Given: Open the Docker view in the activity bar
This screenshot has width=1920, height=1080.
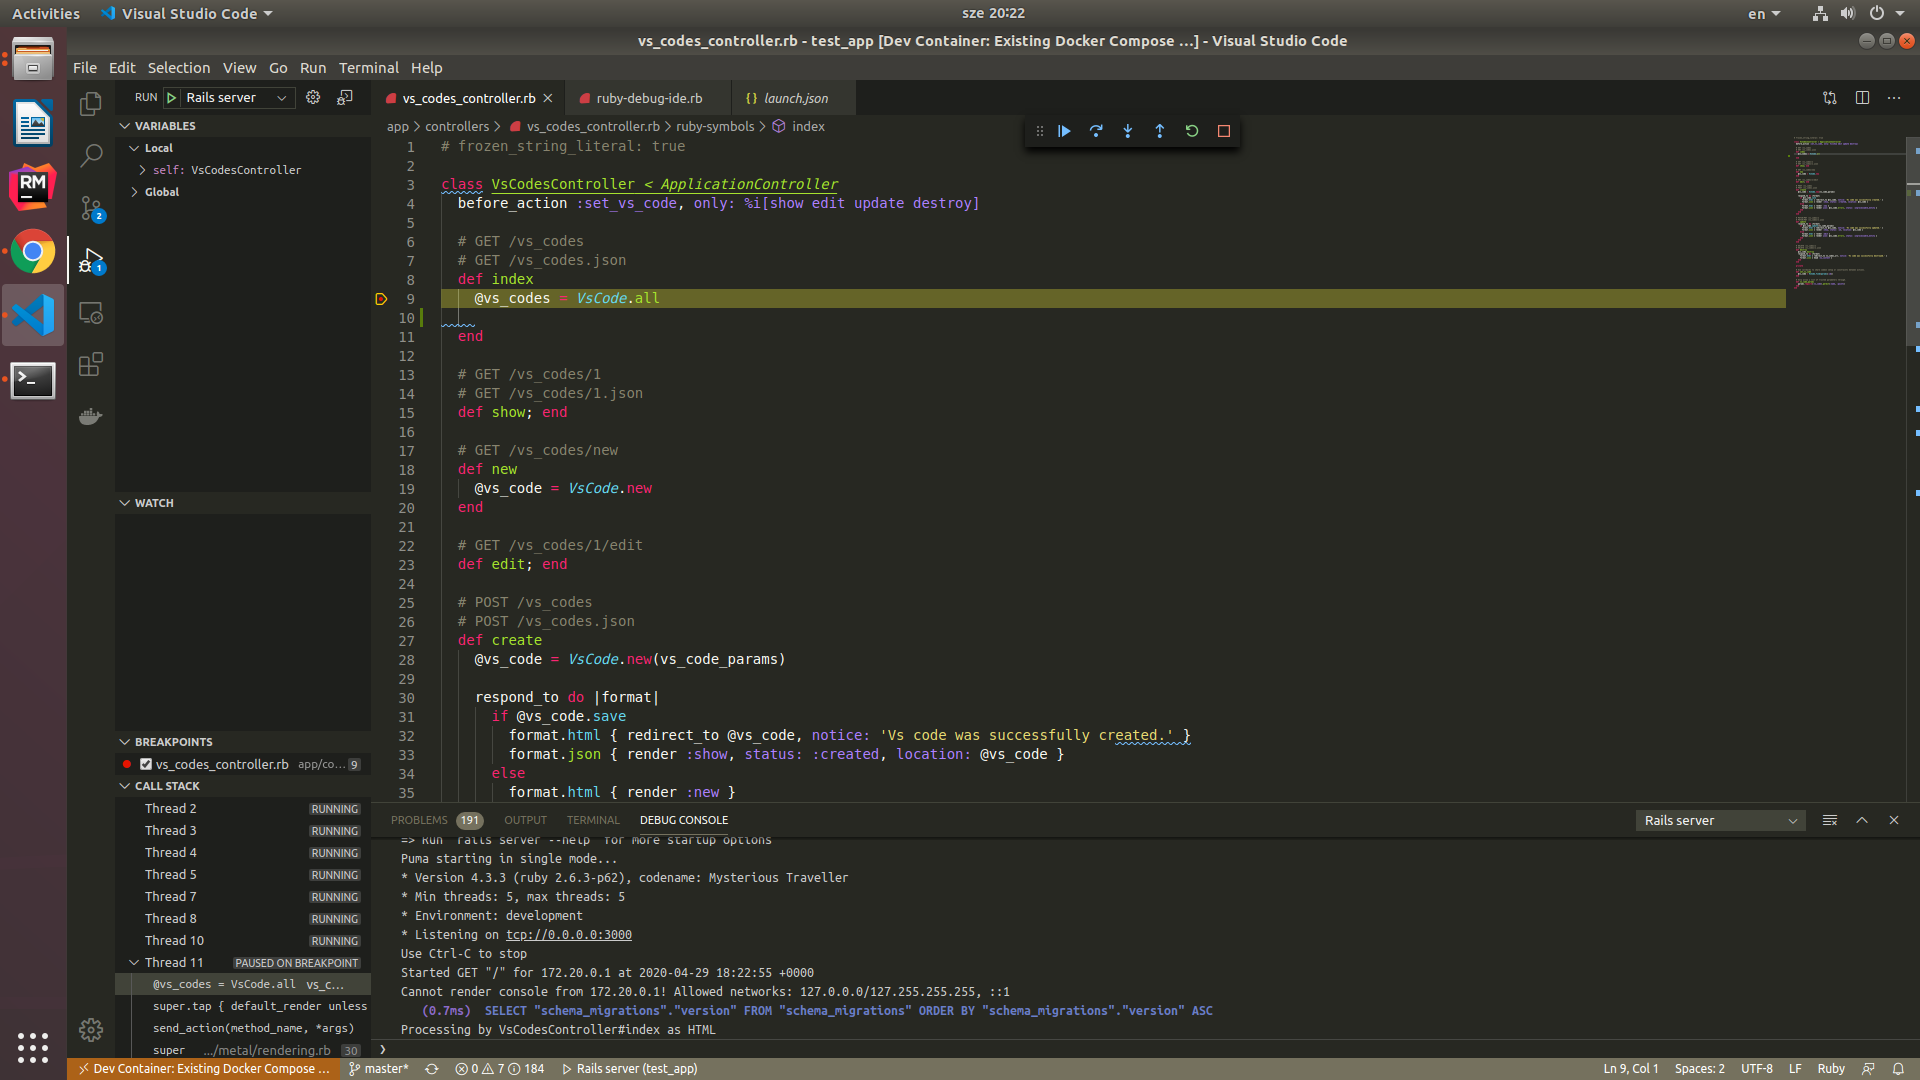Looking at the screenshot, I should [x=91, y=416].
